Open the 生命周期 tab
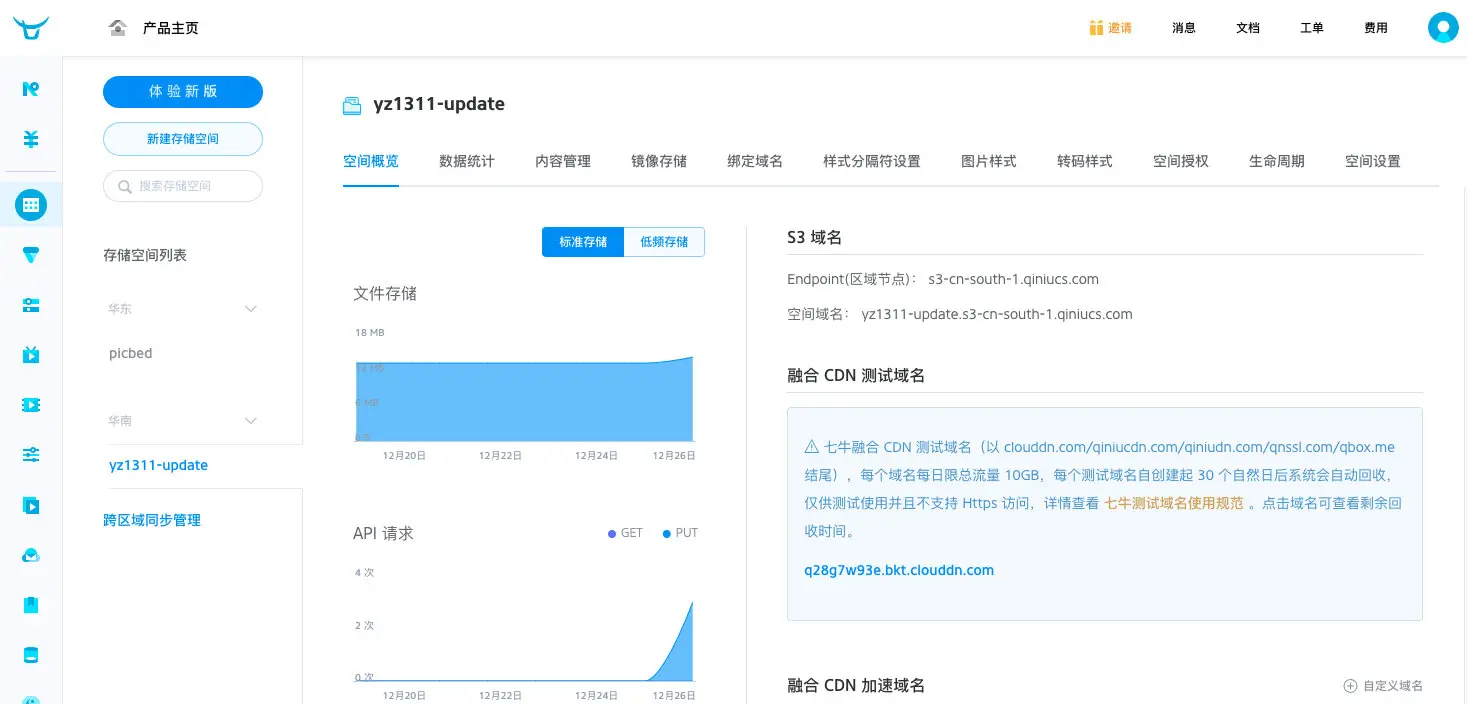 coord(1277,161)
